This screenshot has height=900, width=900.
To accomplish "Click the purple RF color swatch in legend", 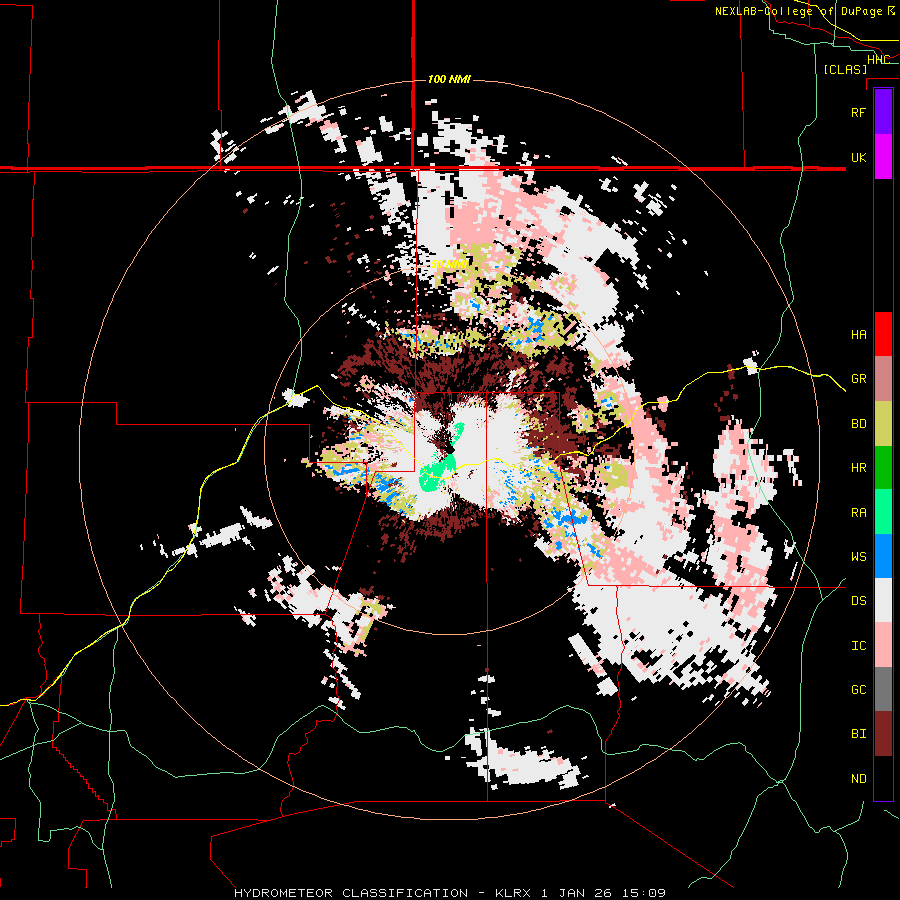I will tap(883, 112).
